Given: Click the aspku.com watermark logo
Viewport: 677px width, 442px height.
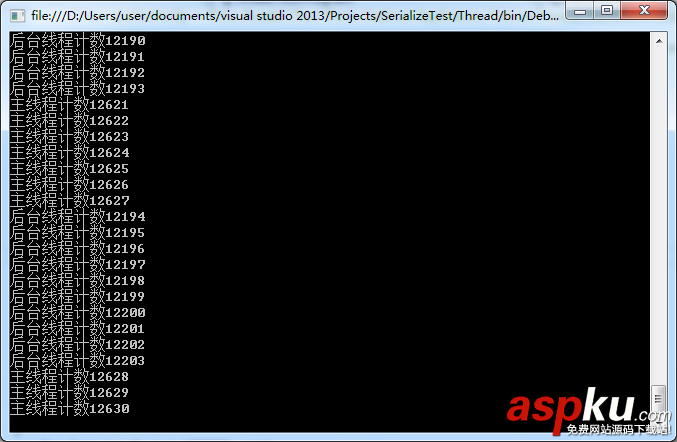Looking at the screenshot, I should tap(589, 411).
